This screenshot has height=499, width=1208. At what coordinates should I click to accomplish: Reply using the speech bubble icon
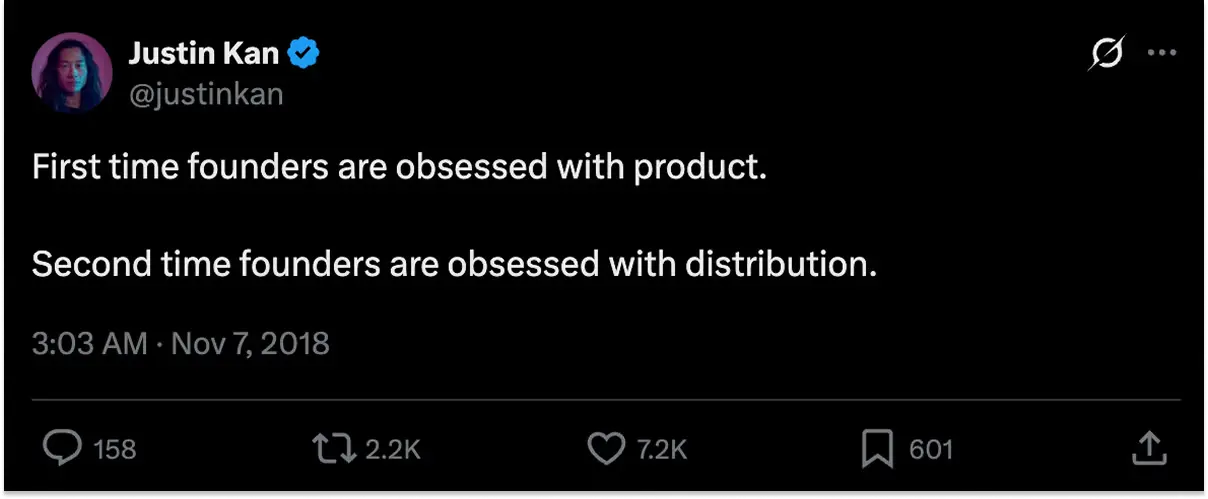click(x=62, y=449)
